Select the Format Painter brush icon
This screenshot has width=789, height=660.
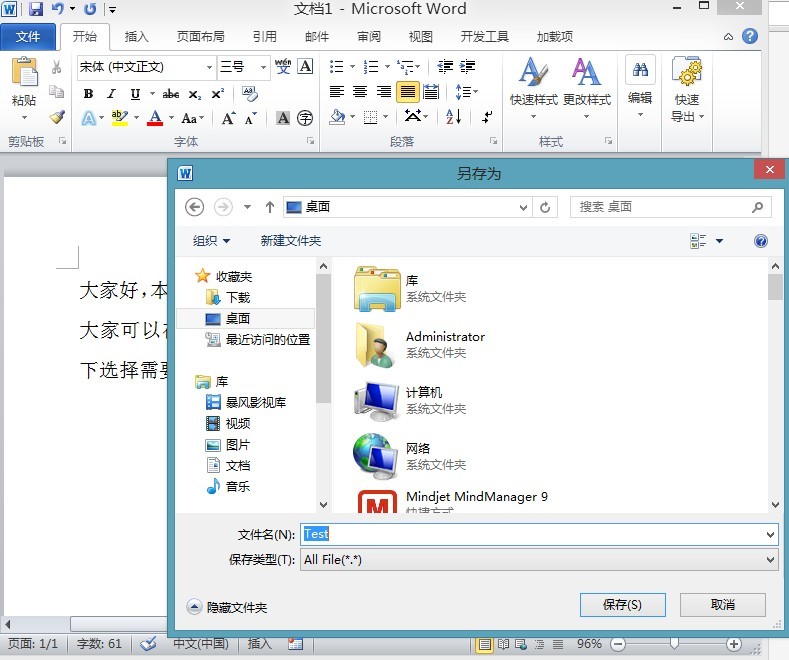(x=57, y=117)
